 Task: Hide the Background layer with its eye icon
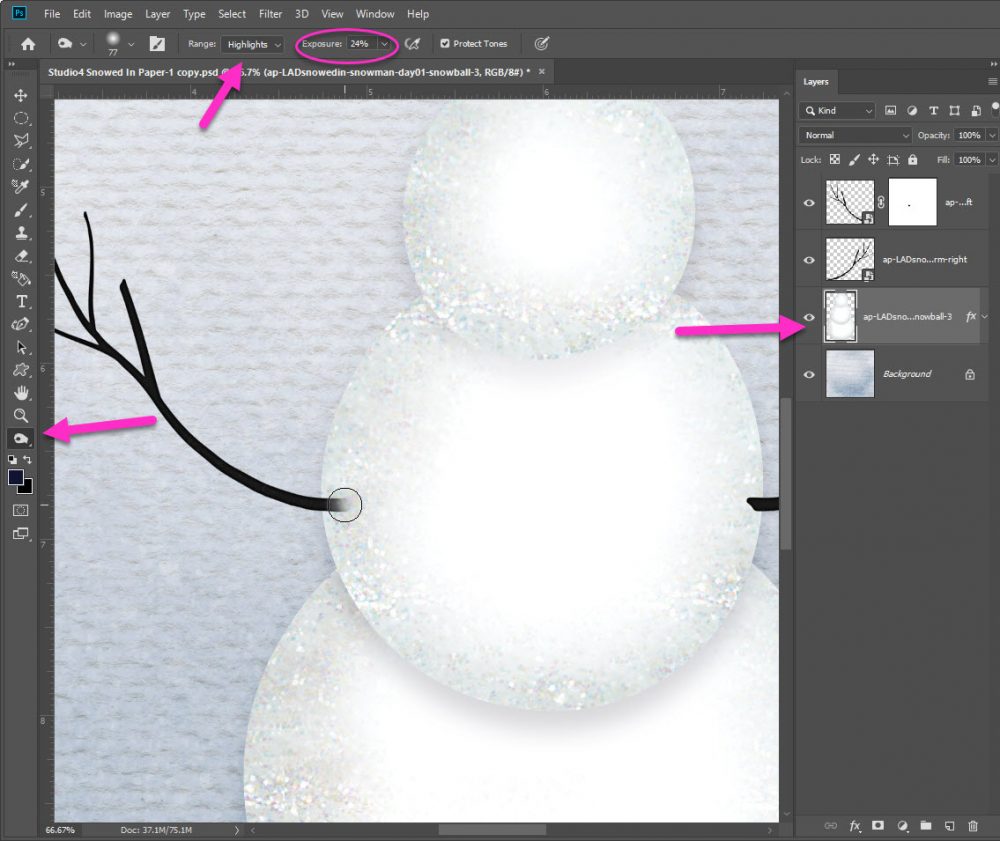[x=810, y=374]
